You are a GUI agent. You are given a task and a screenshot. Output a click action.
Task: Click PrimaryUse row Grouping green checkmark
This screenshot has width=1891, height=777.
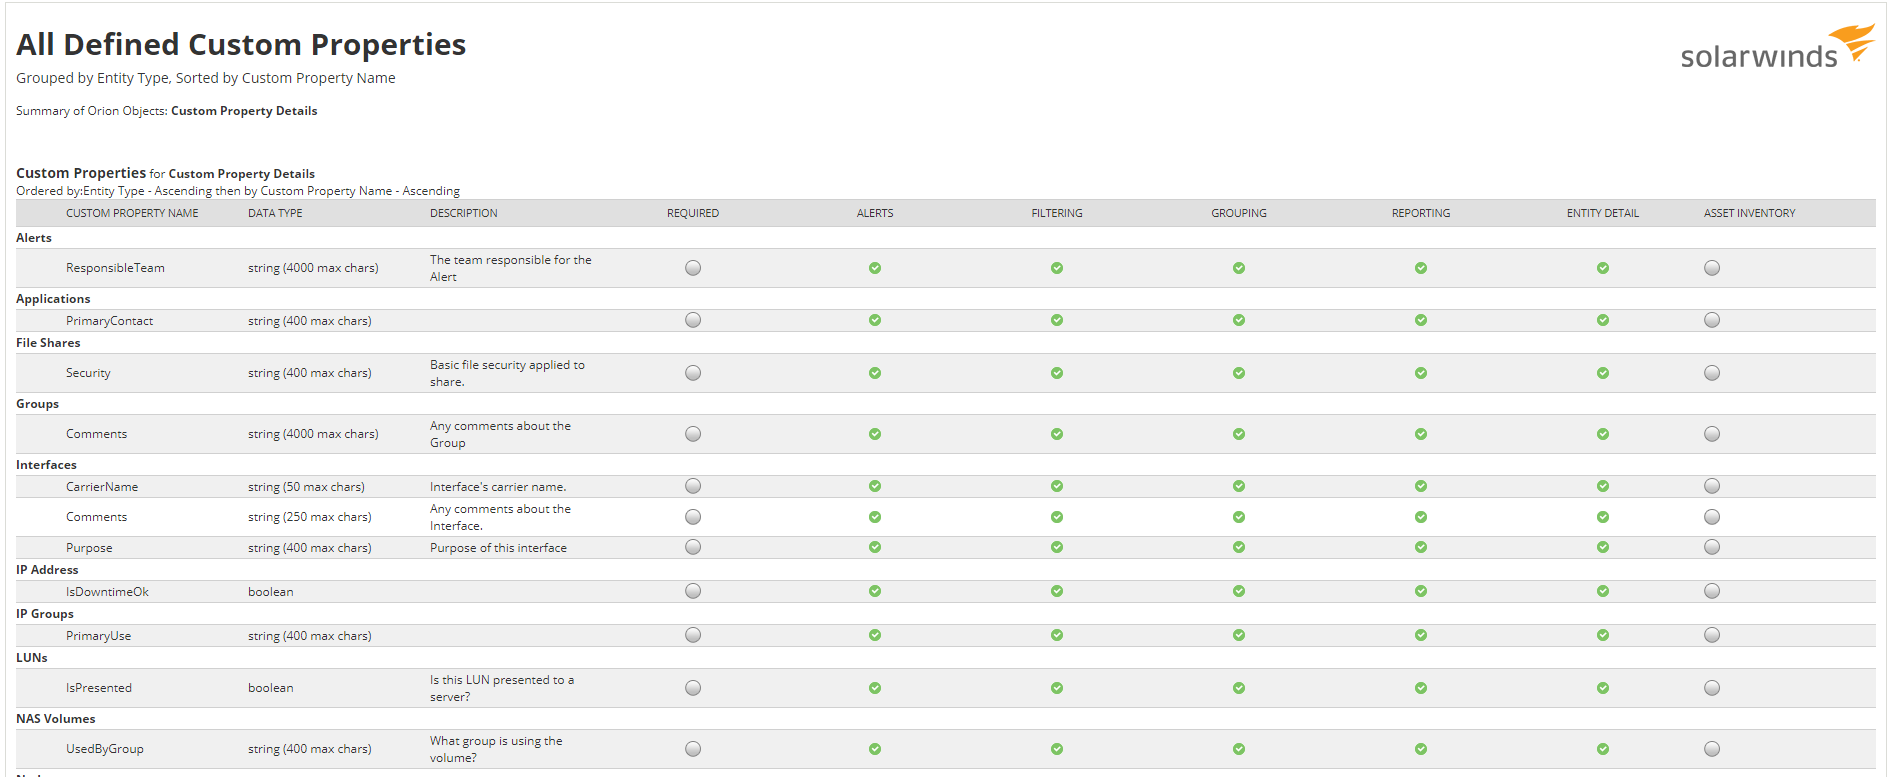(1239, 635)
